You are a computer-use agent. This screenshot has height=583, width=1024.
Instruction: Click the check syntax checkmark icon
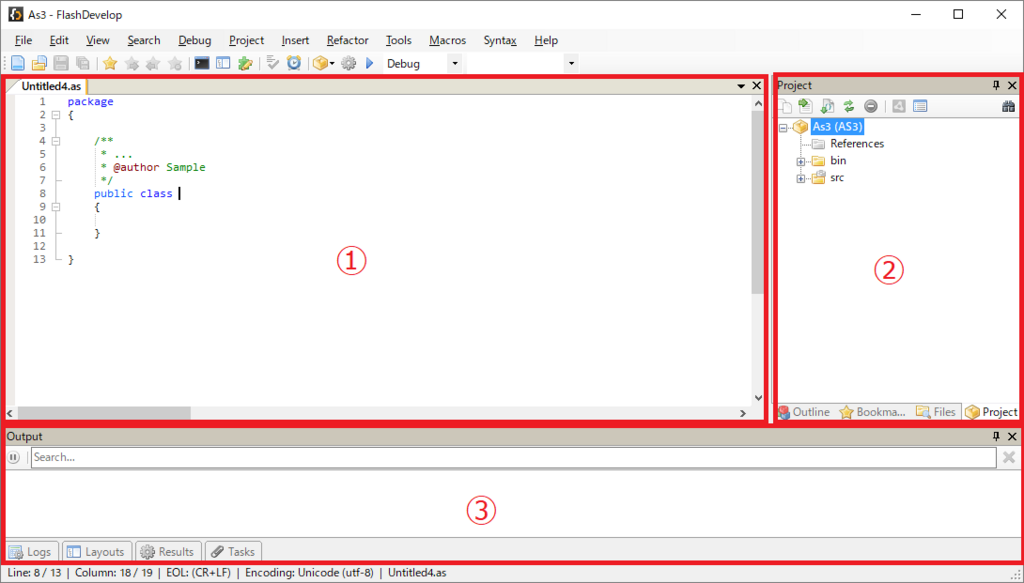[x=272, y=63]
